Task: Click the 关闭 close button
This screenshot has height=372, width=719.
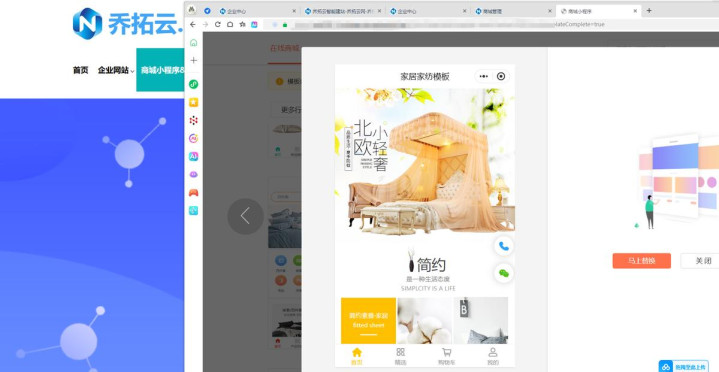Action: coord(703,261)
